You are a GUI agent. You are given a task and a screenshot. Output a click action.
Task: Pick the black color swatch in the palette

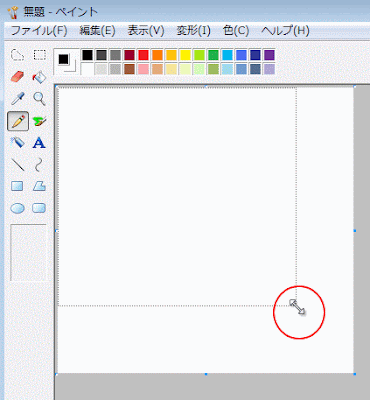tap(87, 55)
